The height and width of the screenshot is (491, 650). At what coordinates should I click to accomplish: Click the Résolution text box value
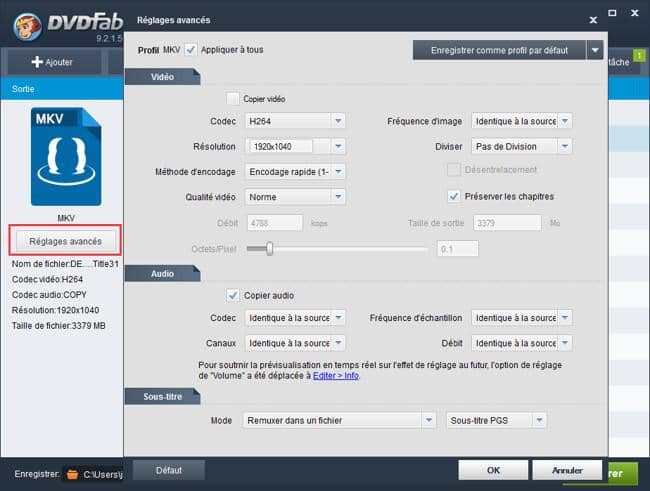(280, 146)
